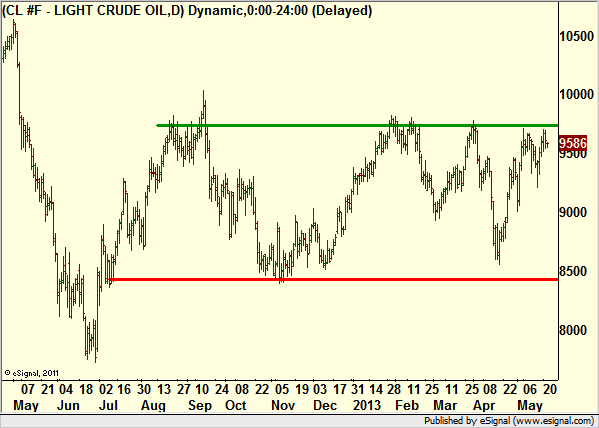The width and height of the screenshot is (599, 428).
Task: Click the '24' date label on time axis
Action: coord(222,390)
